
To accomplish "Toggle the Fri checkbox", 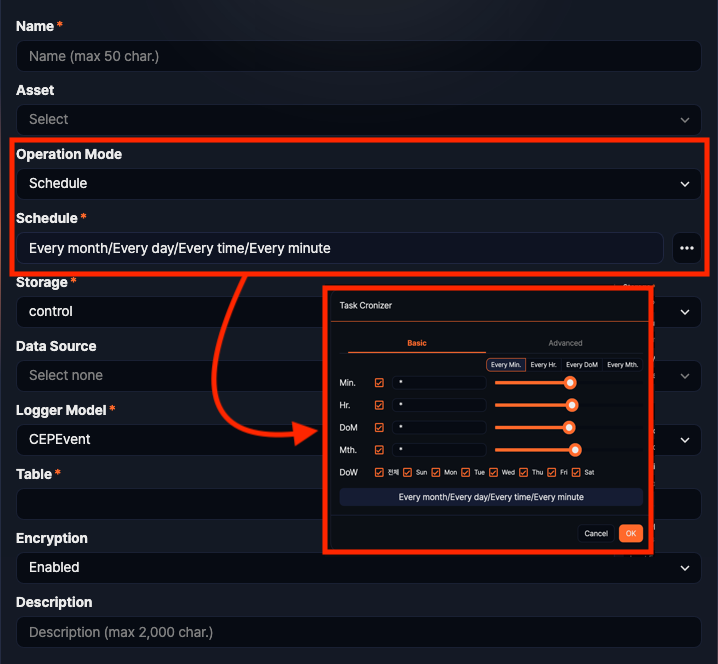I will (x=552, y=472).
